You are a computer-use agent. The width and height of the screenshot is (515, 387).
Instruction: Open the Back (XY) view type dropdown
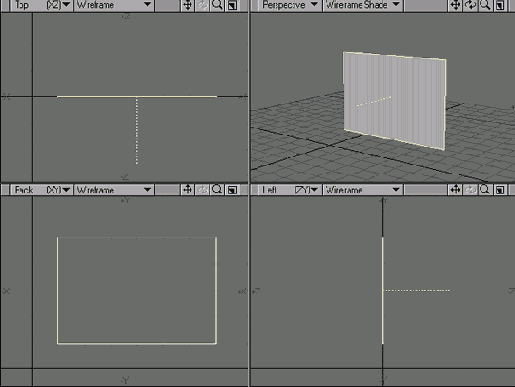[41, 190]
